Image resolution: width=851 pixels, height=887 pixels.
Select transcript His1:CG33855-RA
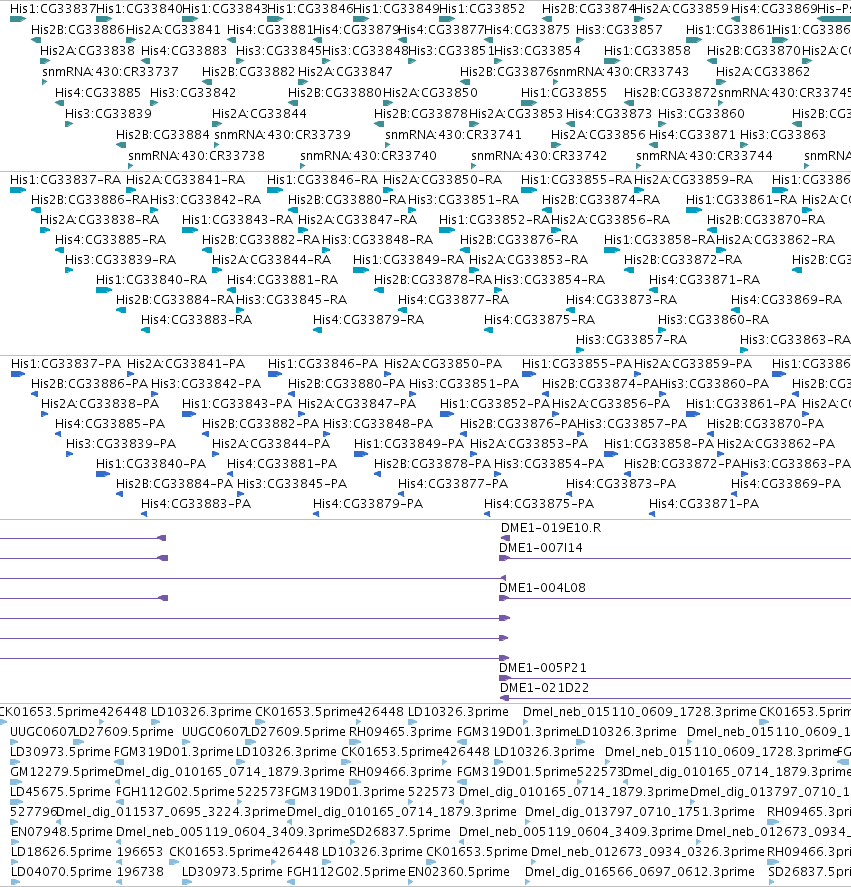pyautogui.click(x=576, y=180)
